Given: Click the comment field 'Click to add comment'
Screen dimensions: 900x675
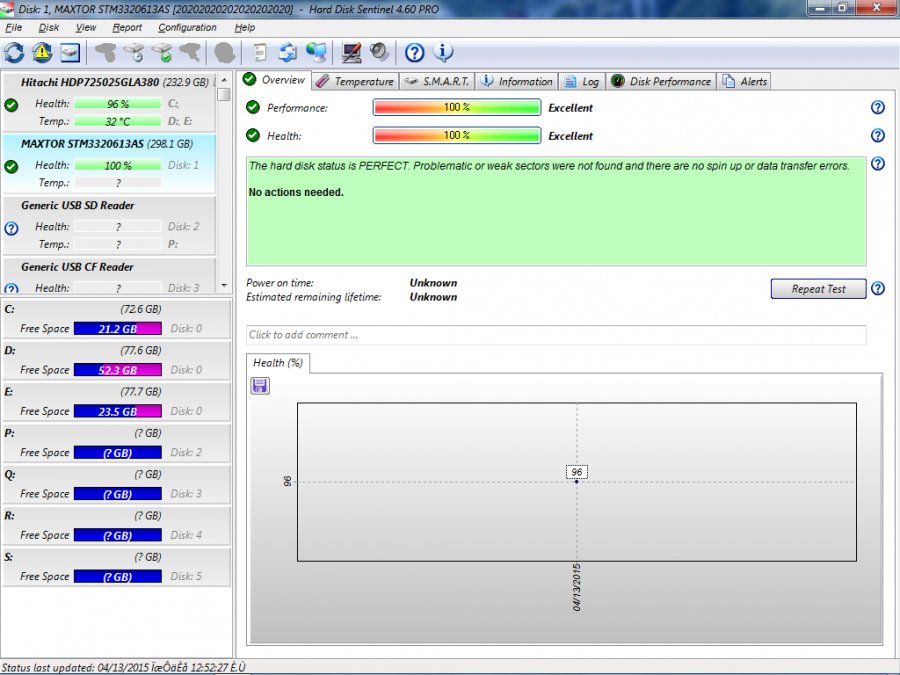Looking at the screenshot, I should (x=556, y=335).
